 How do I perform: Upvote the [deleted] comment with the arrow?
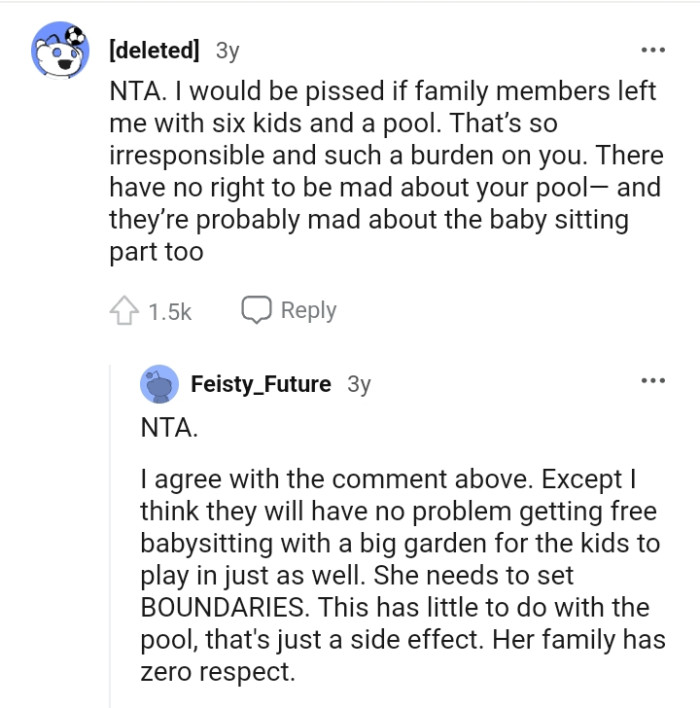click(x=123, y=312)
